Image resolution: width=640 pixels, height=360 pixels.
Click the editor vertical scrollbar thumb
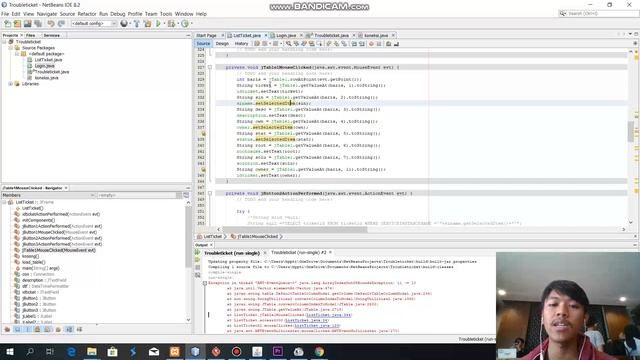pos(631,131)
